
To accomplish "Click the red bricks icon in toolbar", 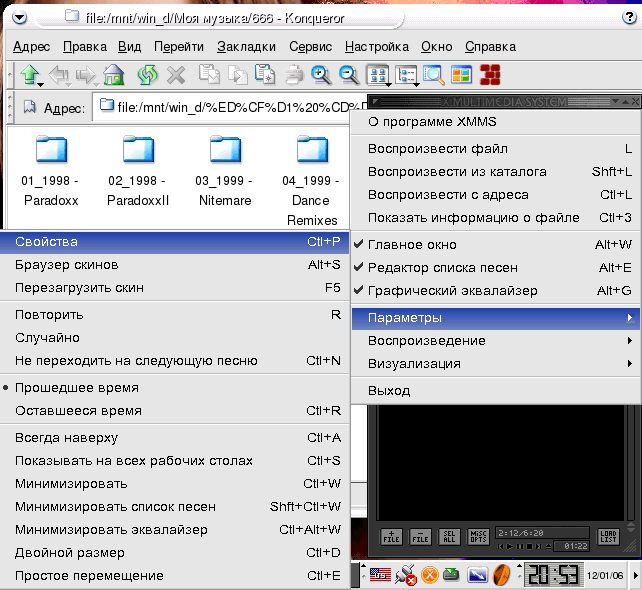I will (490, 75).
